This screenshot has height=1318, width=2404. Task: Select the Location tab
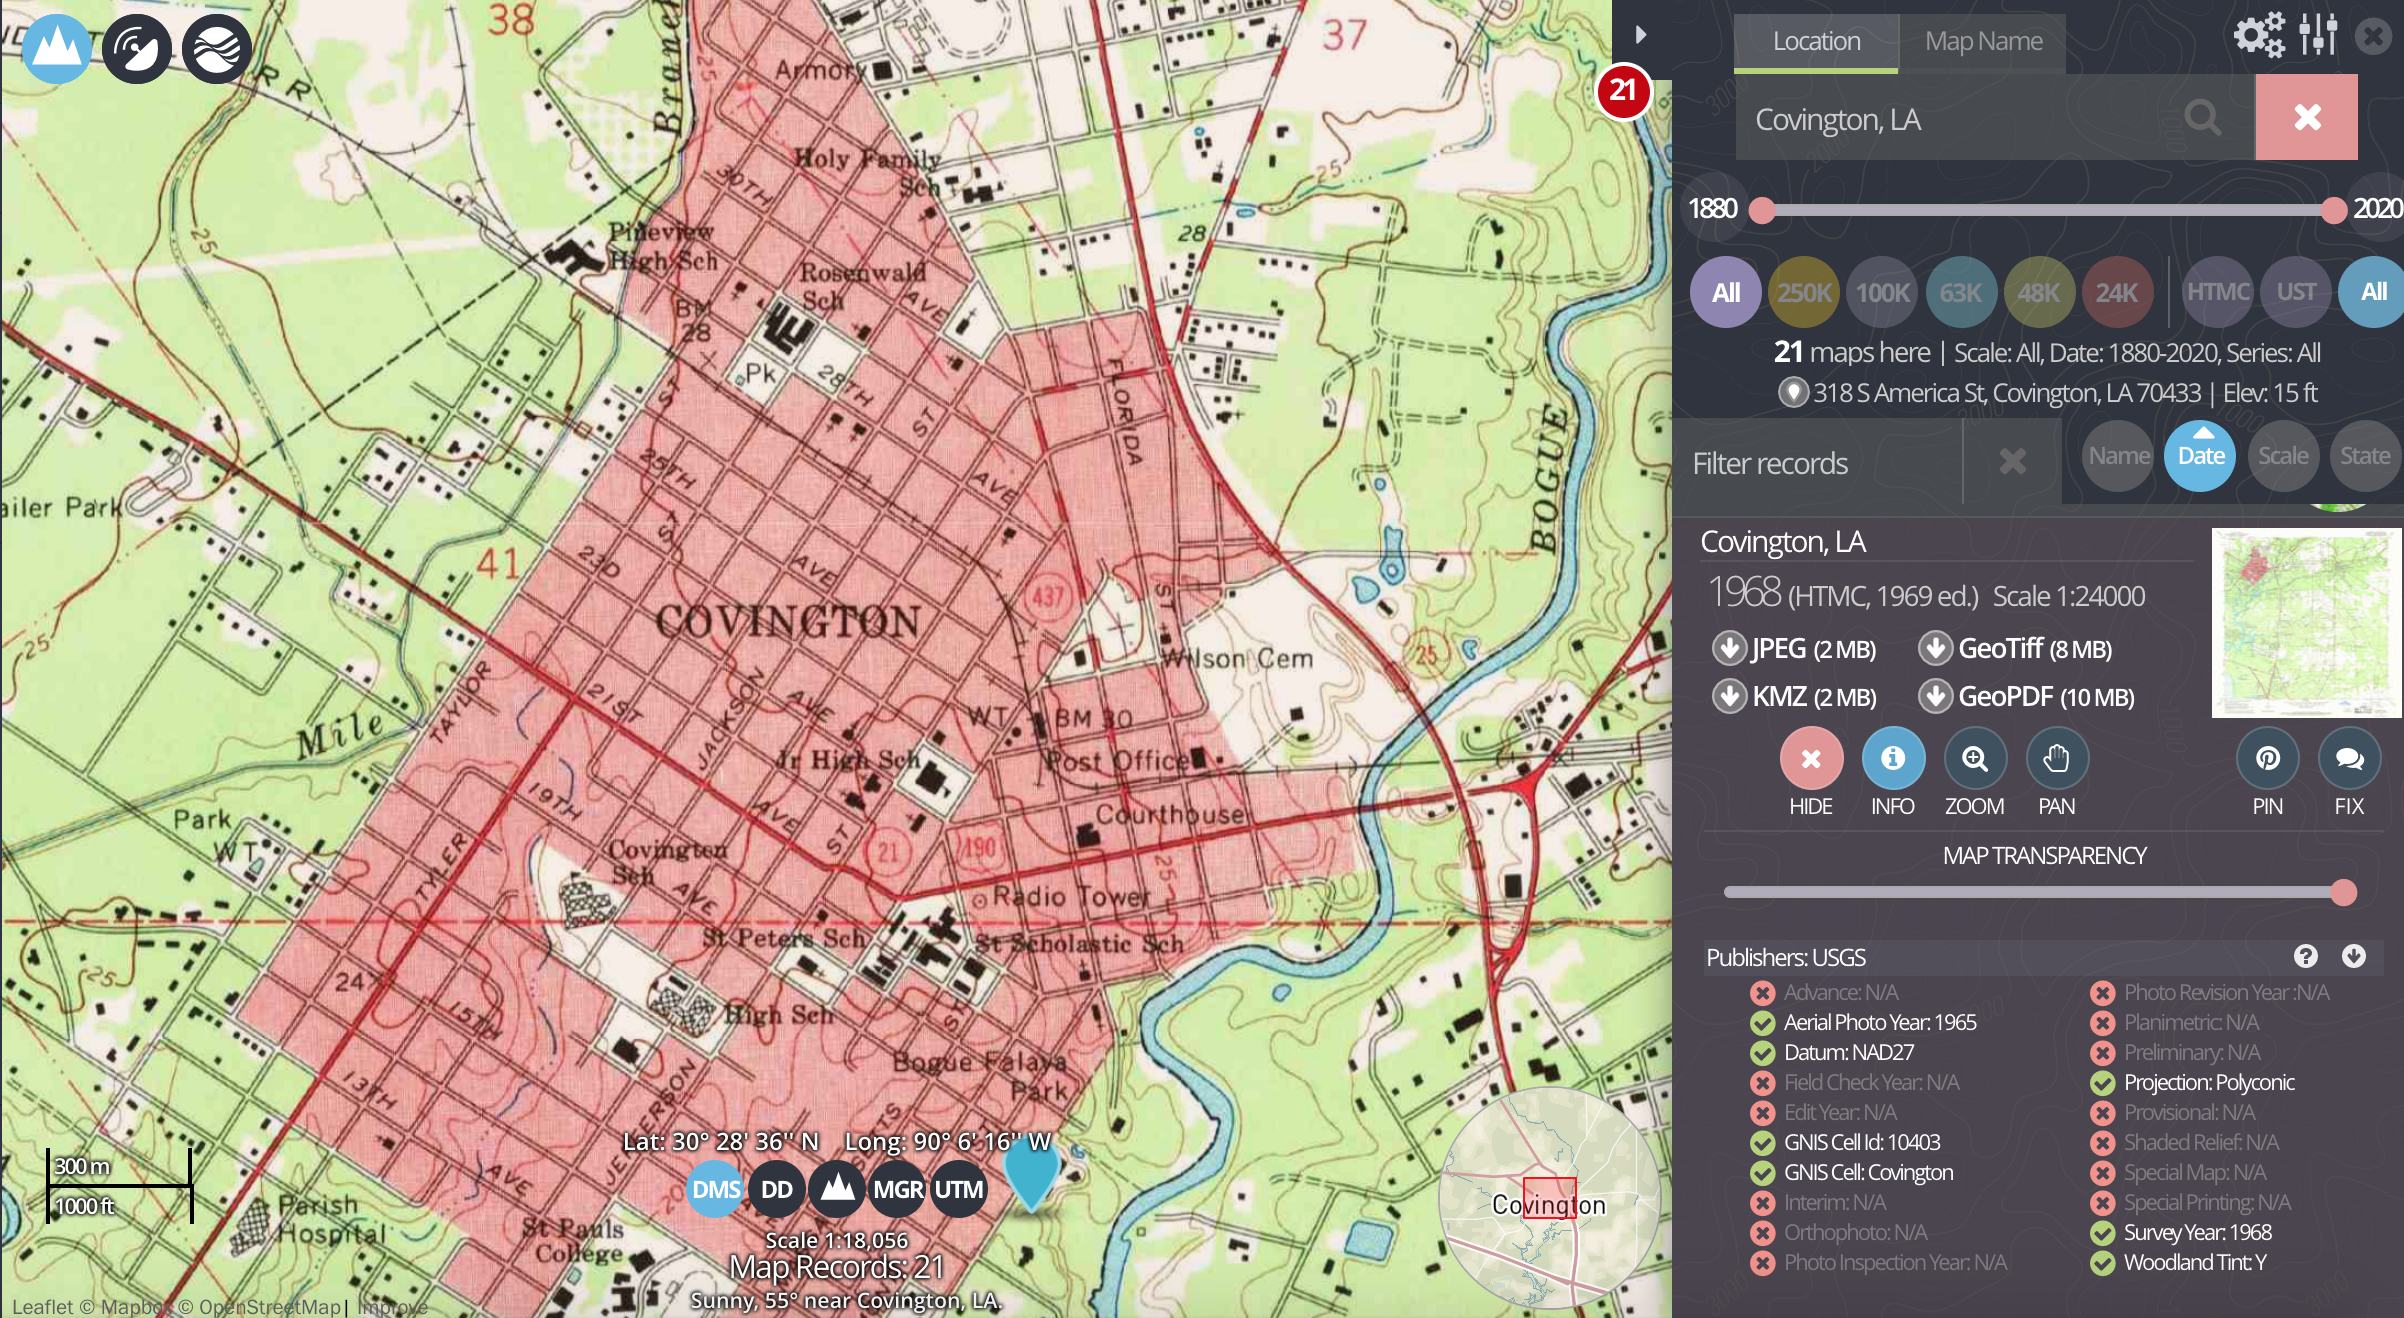click(x=1816, y=42)
